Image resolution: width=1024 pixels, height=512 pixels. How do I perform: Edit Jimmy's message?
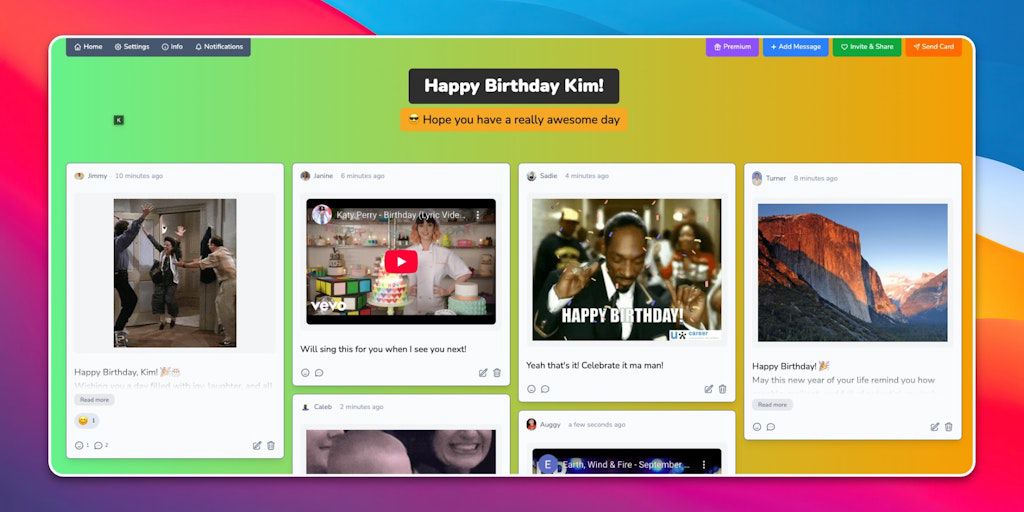point(257,445)
